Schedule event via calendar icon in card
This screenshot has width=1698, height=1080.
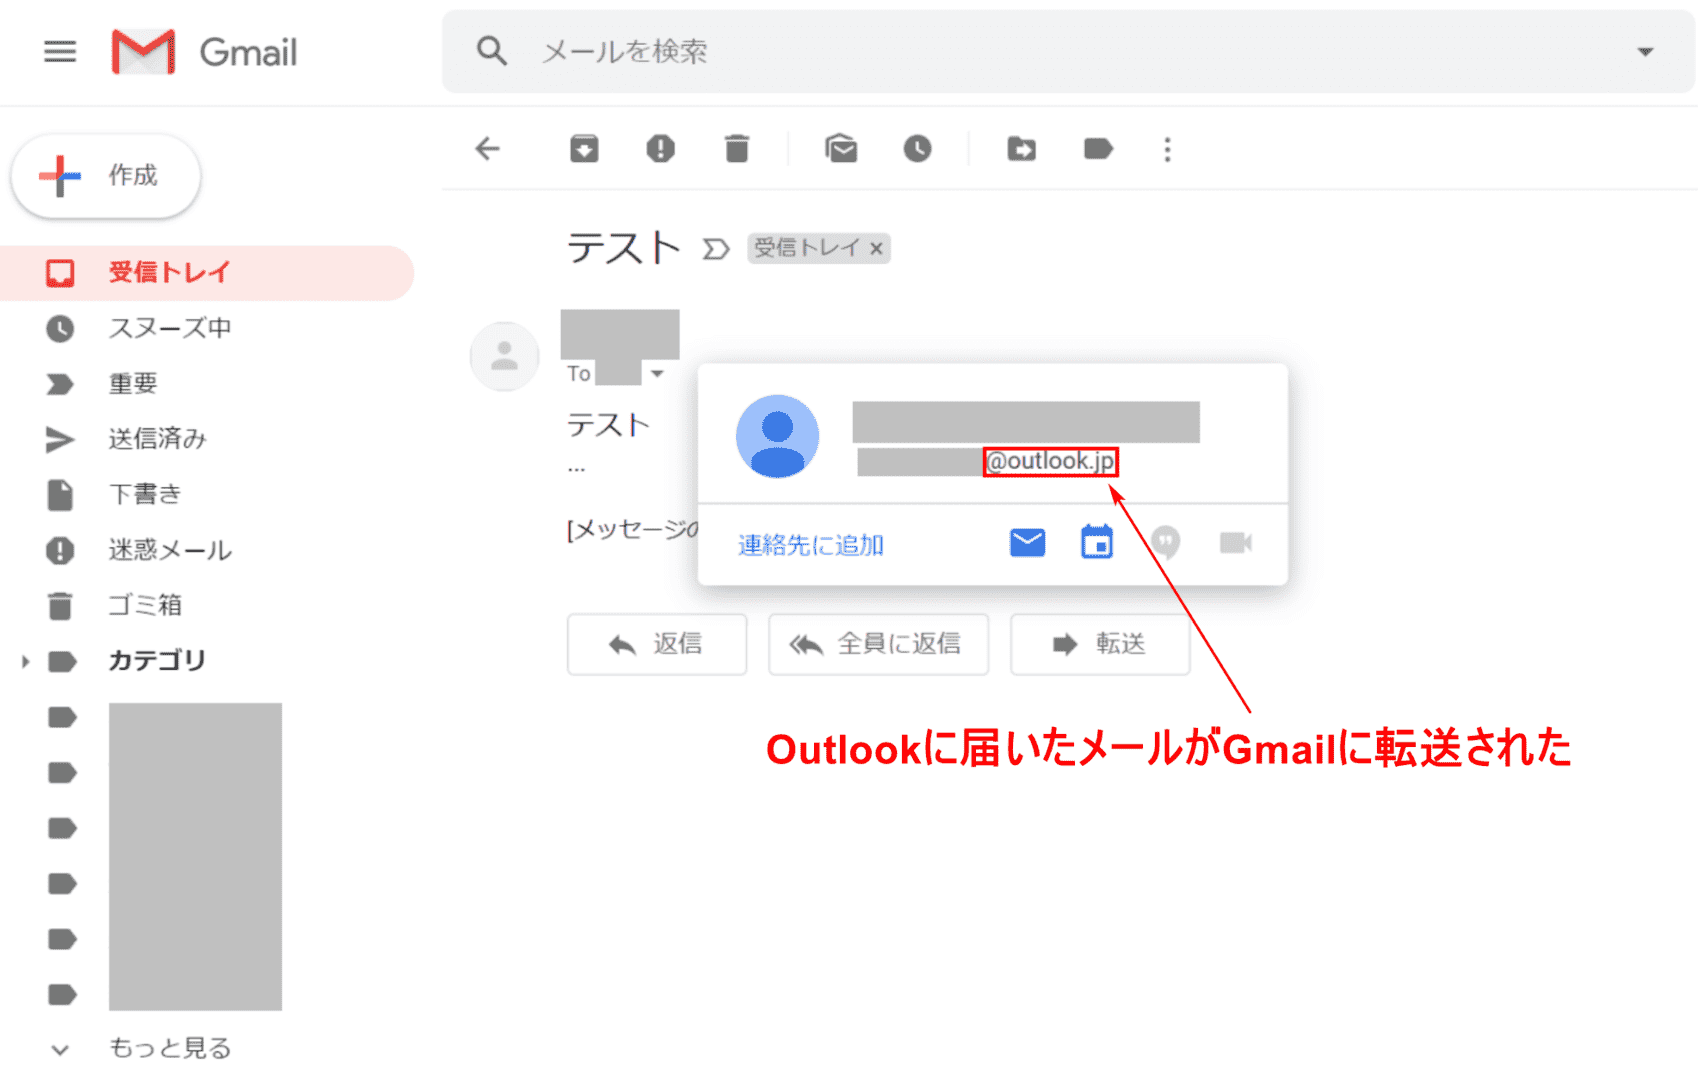click(1097, 542)
